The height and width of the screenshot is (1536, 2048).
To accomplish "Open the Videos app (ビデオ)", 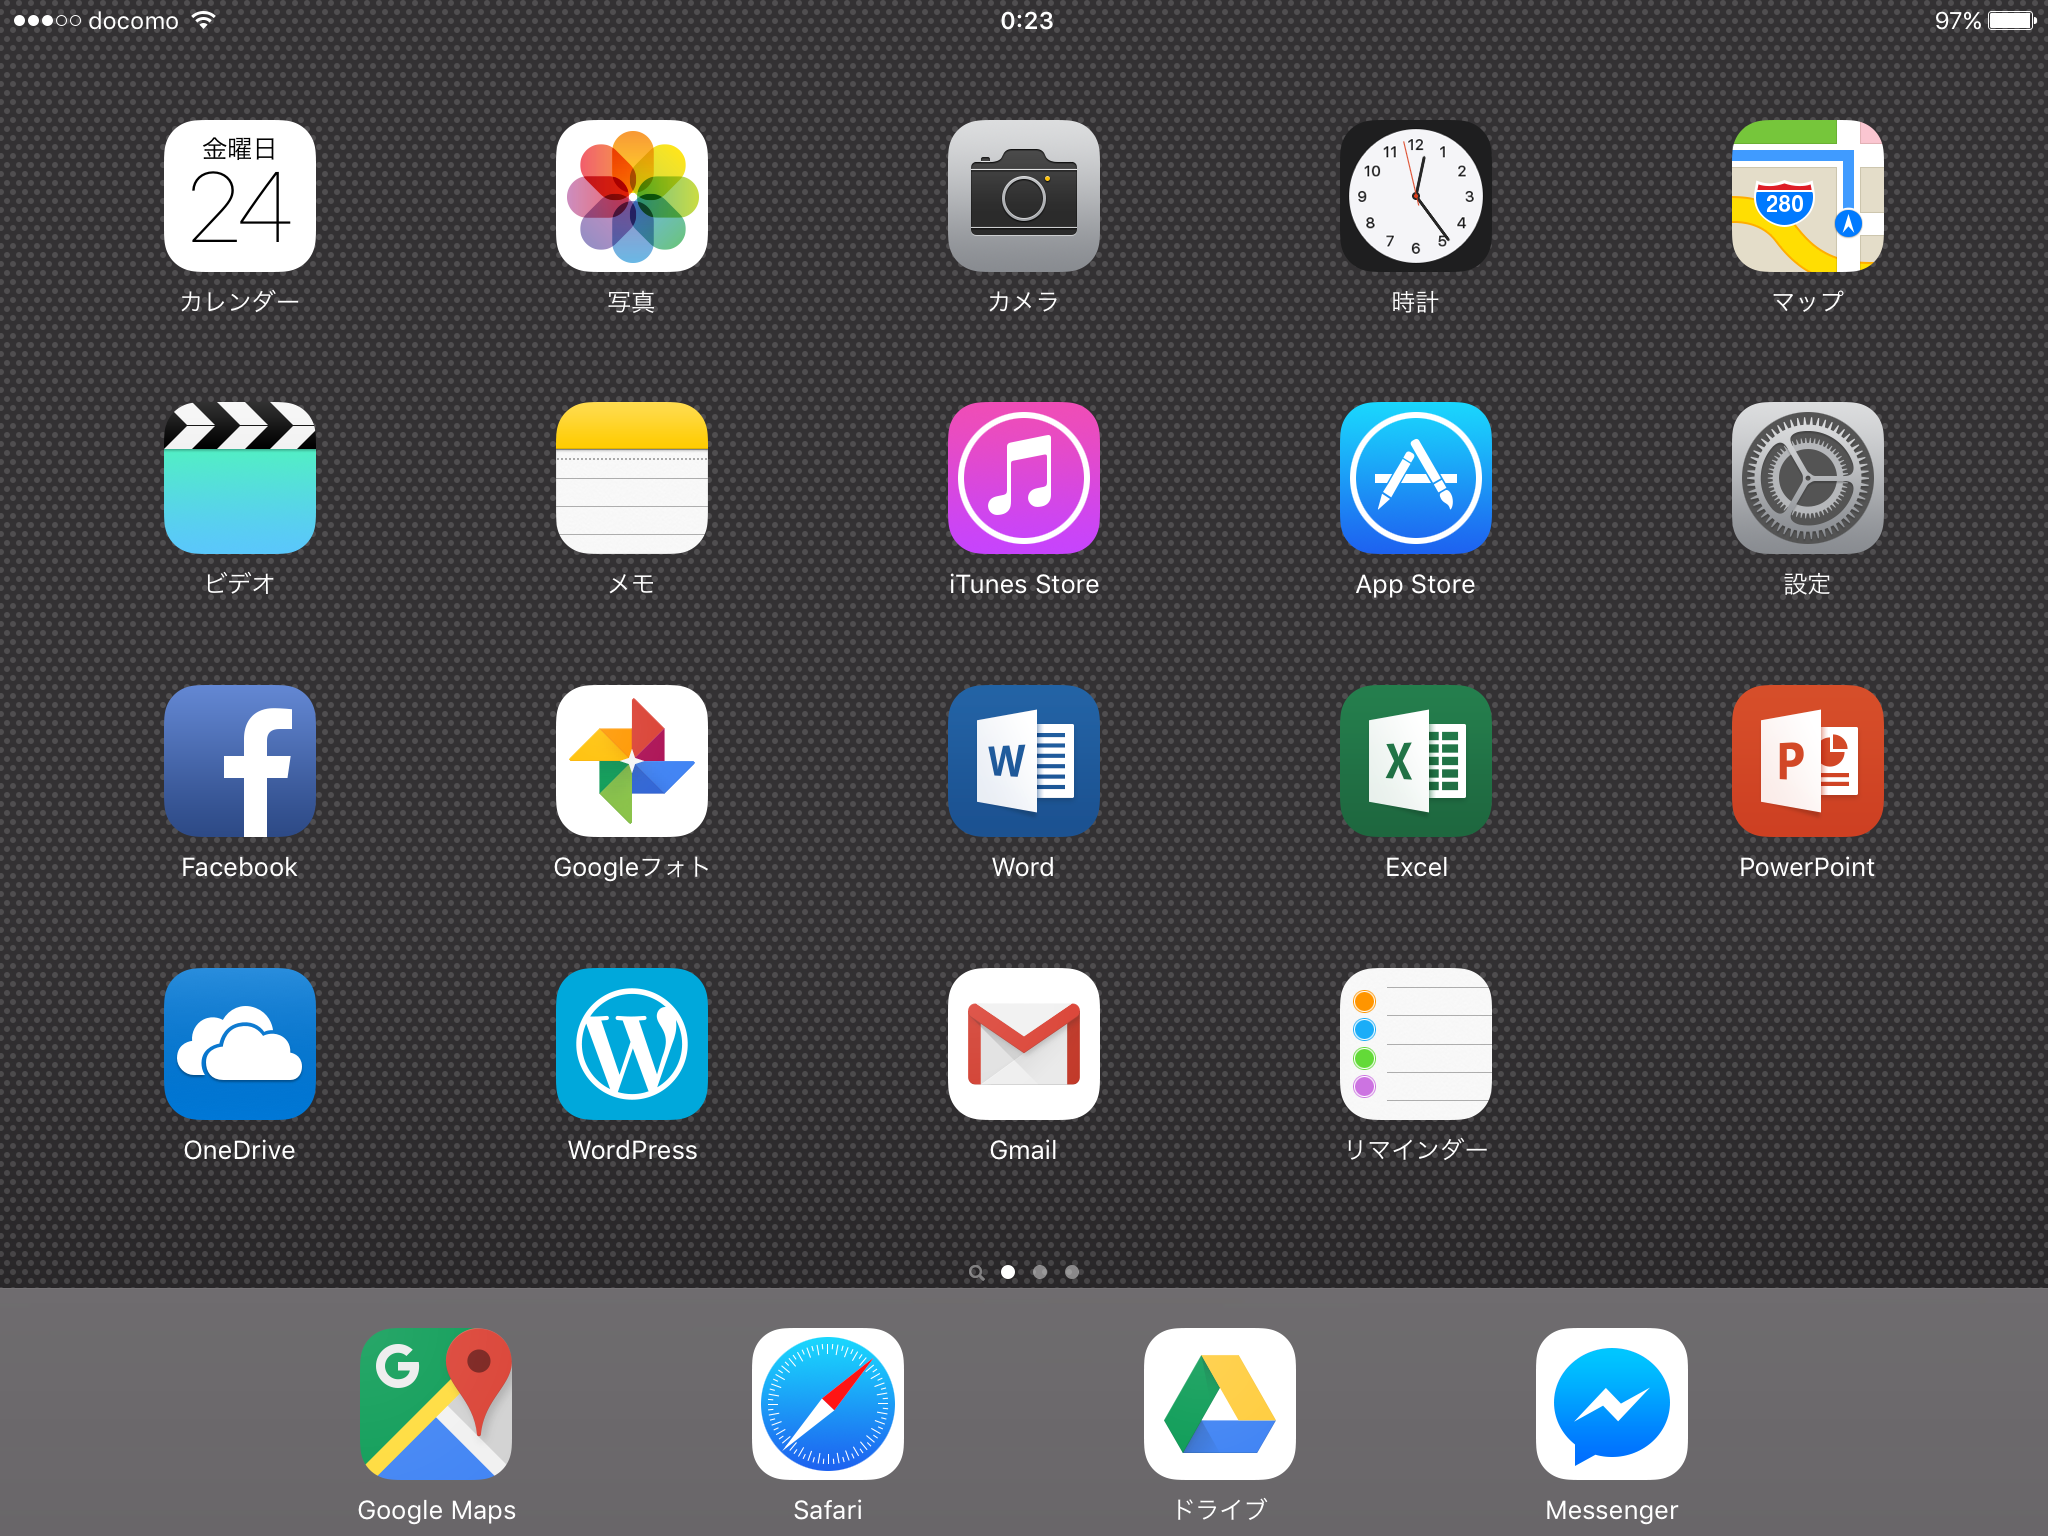I will [x=240, y=478].
